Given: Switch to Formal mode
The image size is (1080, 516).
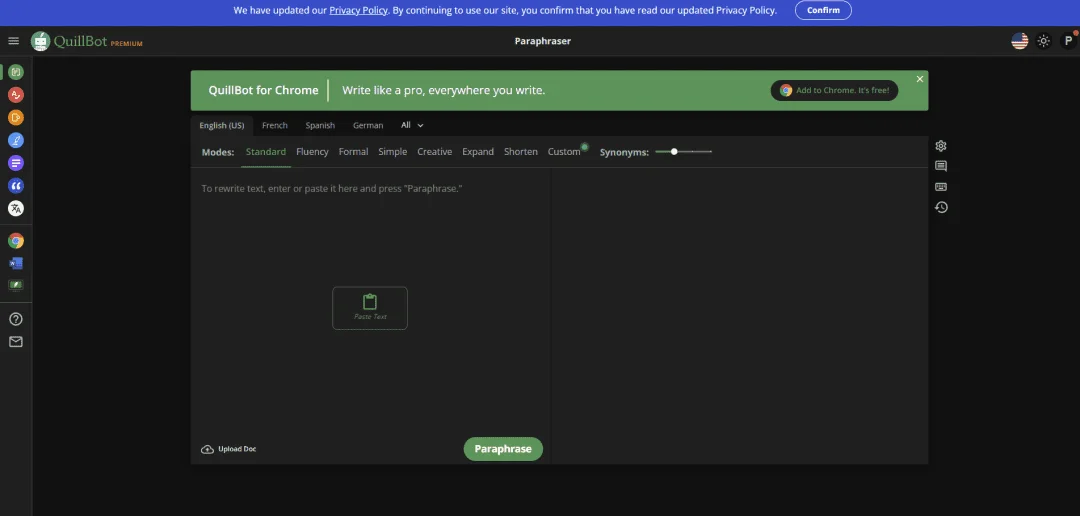Looking at the screenshot, I should [x=353, y=152].
